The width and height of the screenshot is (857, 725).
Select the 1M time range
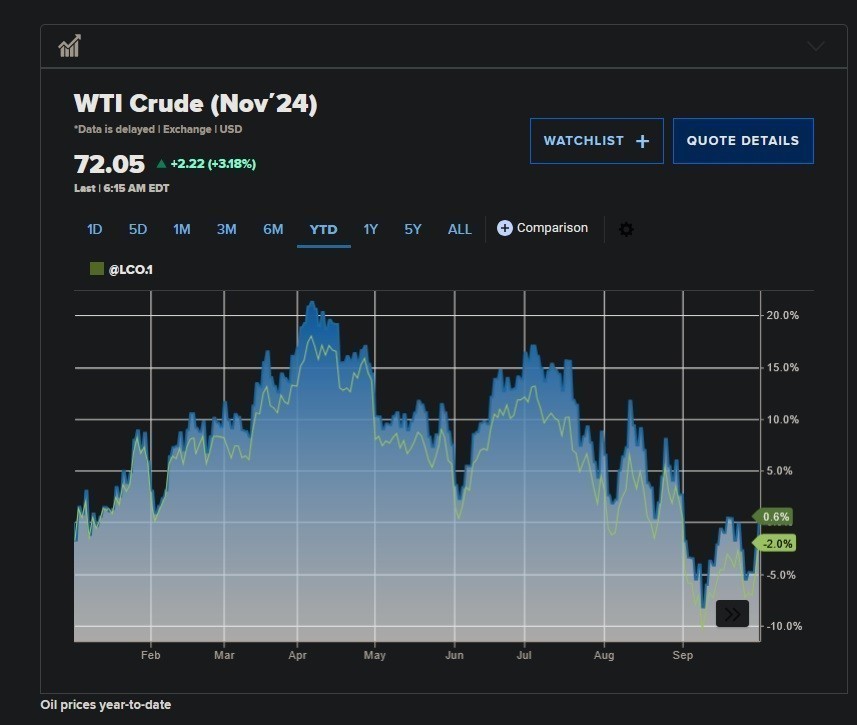pyautogui.click(x=181, y=229)
